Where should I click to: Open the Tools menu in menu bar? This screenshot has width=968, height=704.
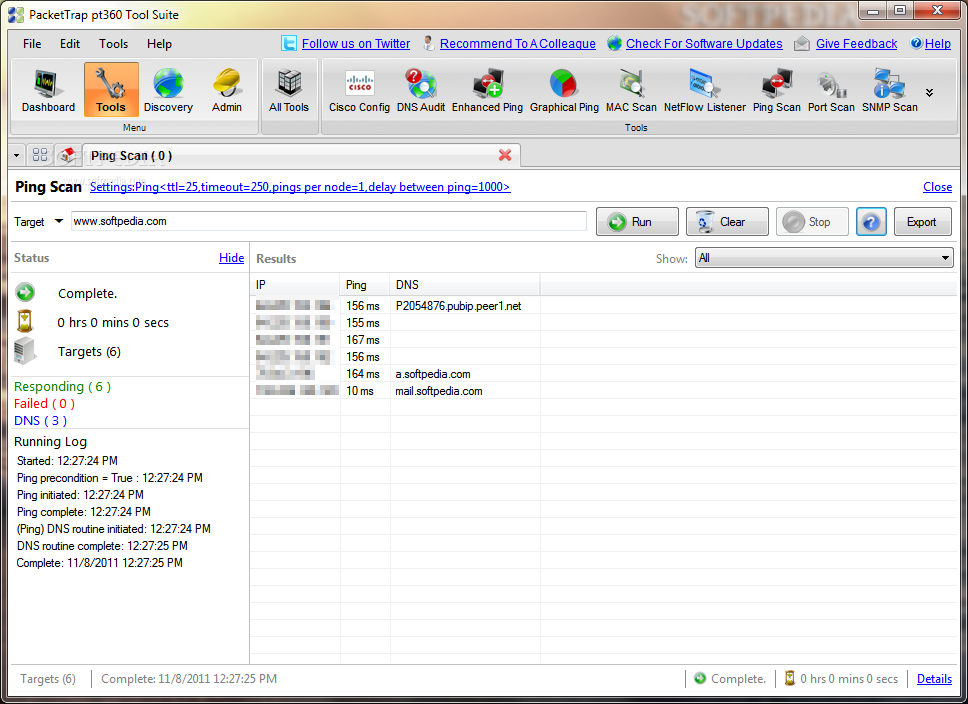pos(114,44)
